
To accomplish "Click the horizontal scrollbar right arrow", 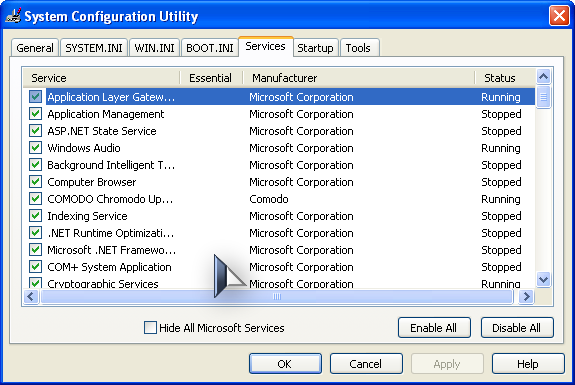I will coord(526,296).
